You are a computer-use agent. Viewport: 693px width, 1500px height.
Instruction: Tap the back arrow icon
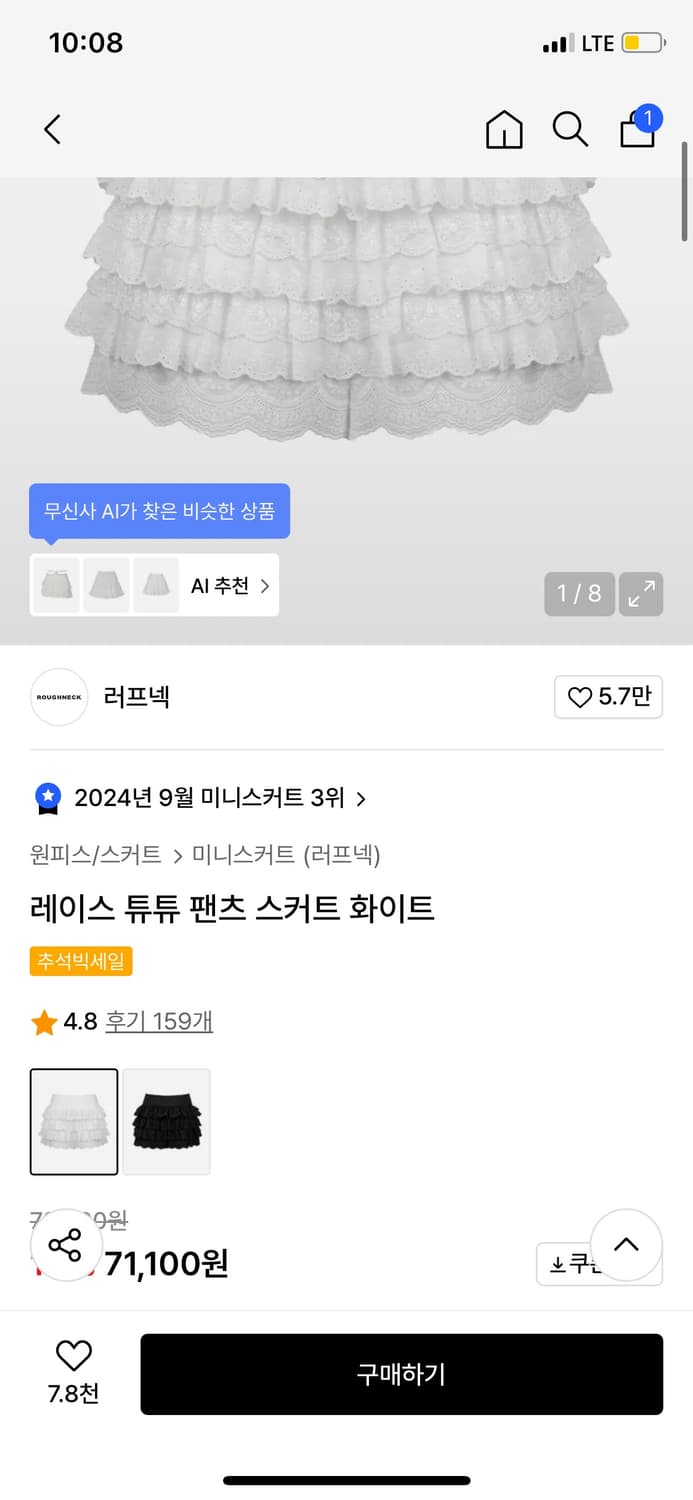53,129
